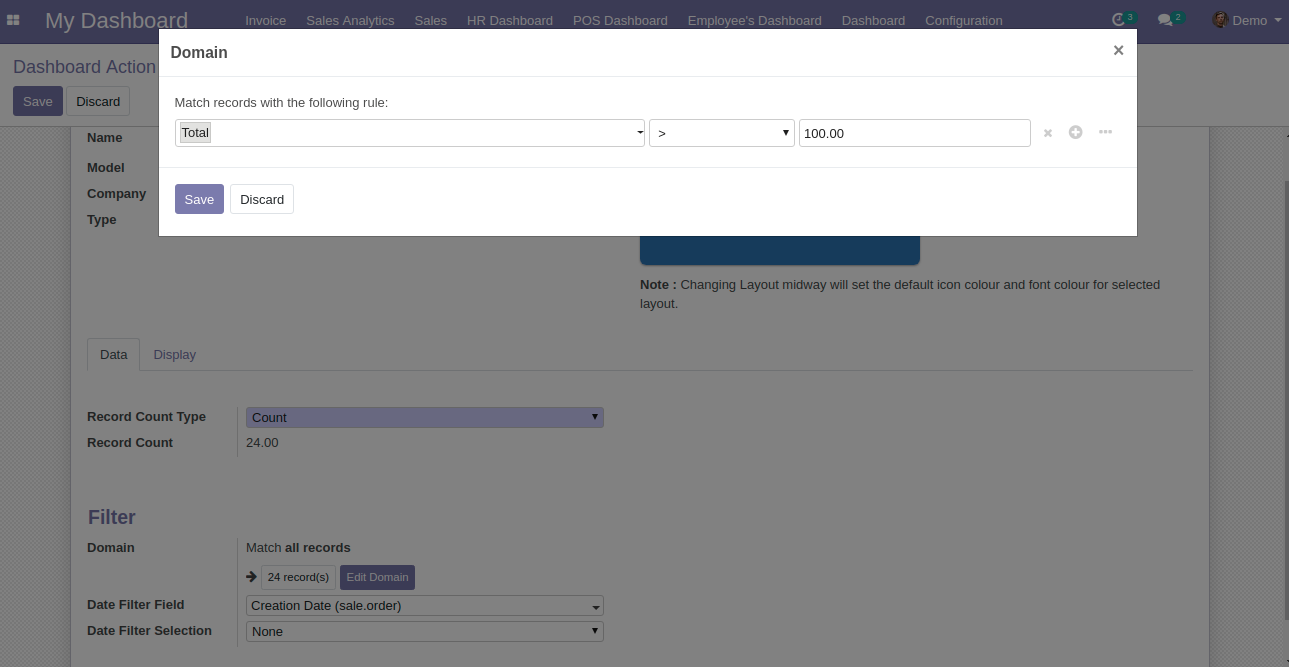This screenshot has height=667, width=1289.
Task: Close the Domain dialog
Action: tap(1118, 50)
